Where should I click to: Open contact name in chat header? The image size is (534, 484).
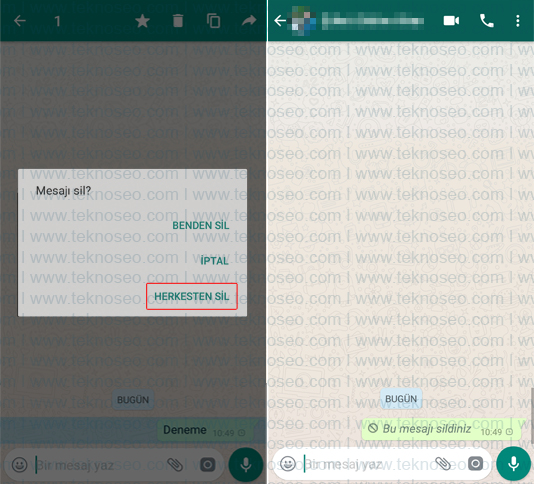point(373,21)
